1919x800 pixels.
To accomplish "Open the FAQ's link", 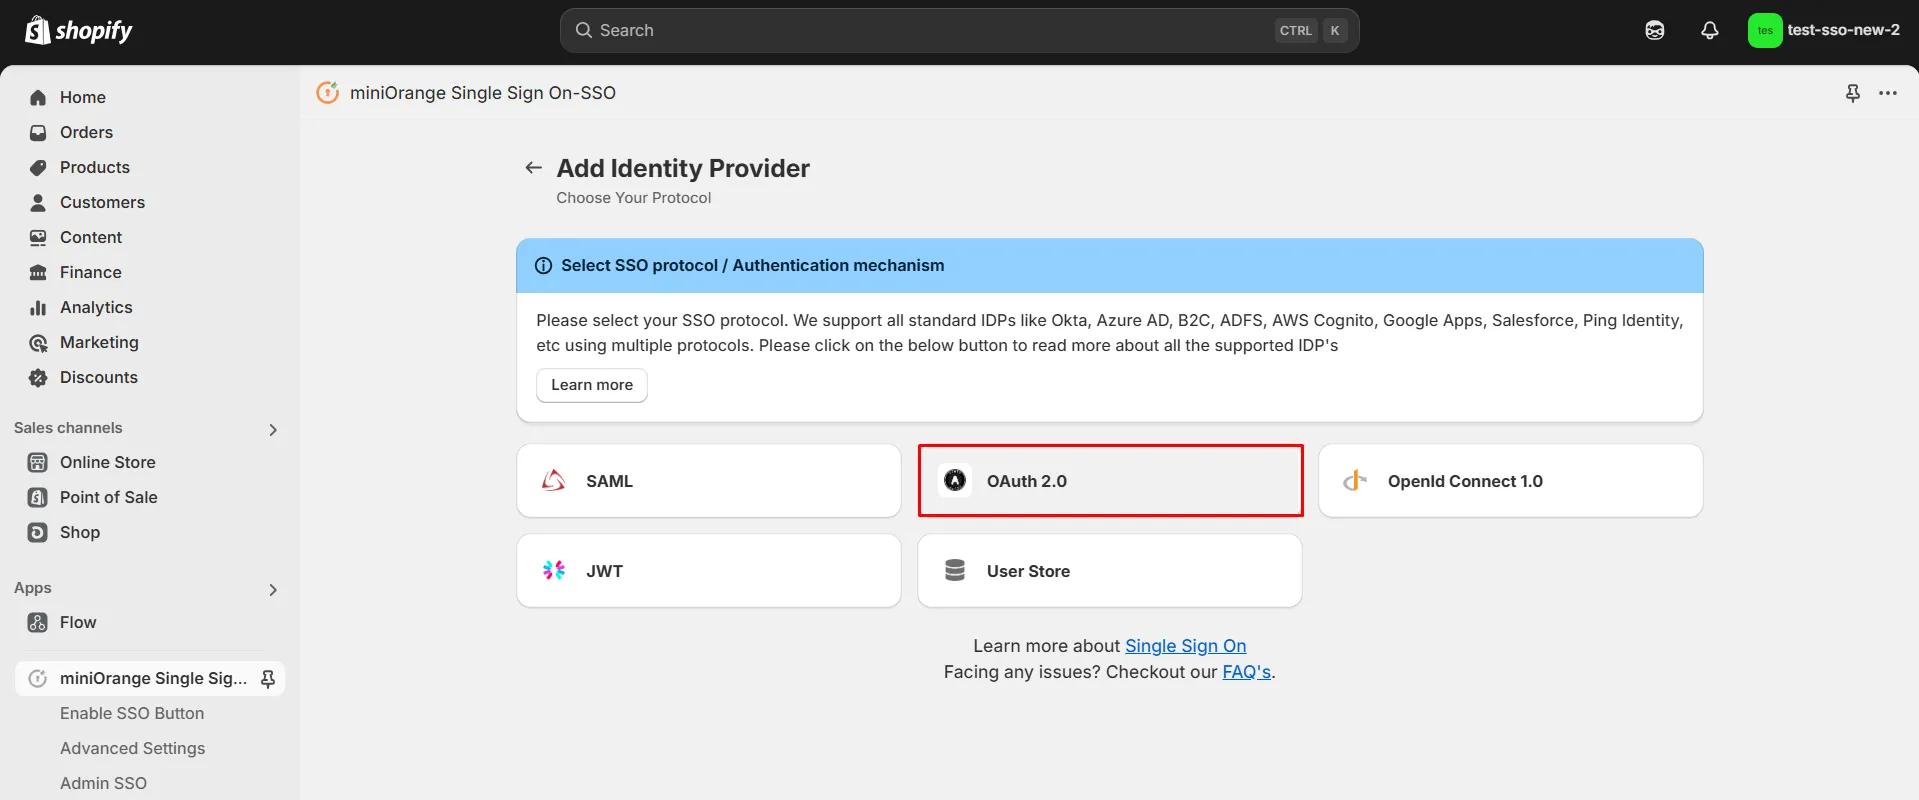I will pyautogui.click(x=1247, y=672).
